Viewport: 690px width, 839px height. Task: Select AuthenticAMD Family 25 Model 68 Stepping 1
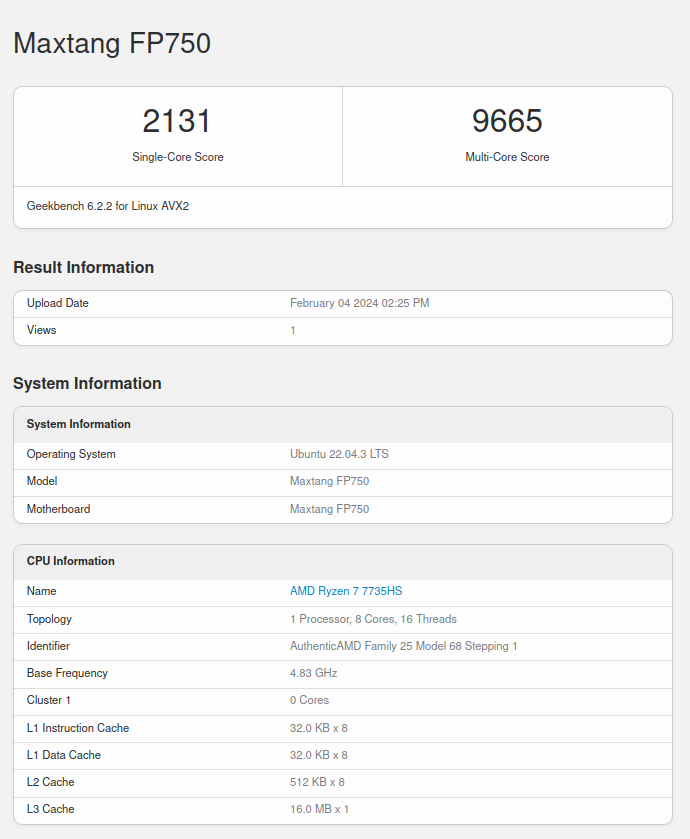404,646
